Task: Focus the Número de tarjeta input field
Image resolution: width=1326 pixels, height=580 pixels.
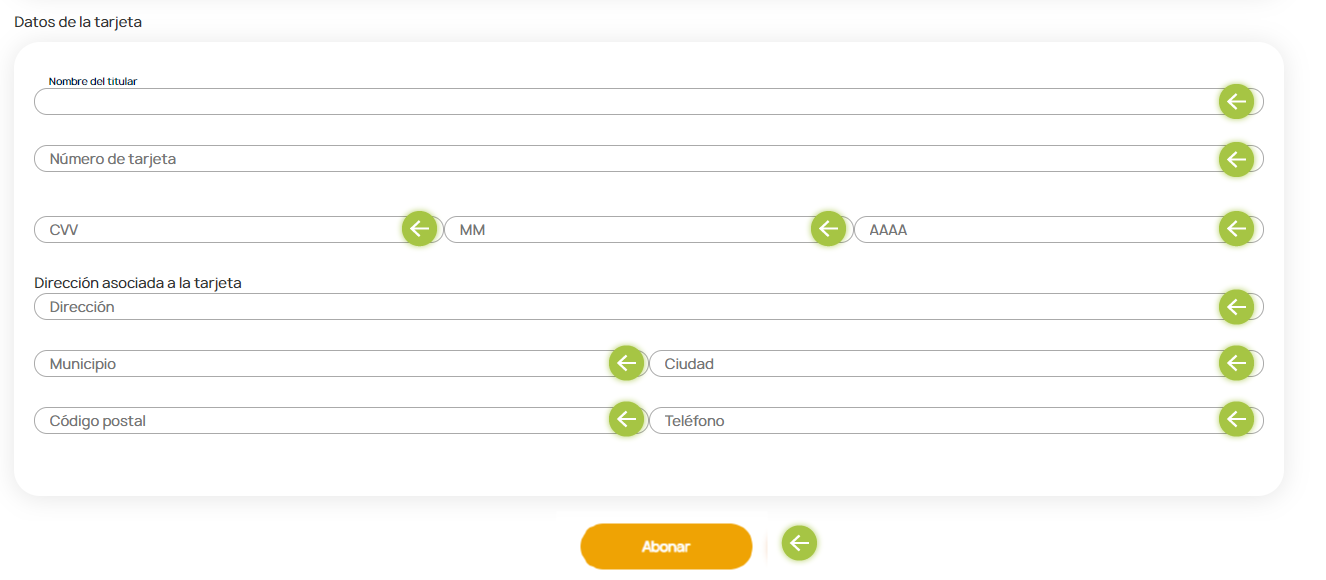Action: 649,159
